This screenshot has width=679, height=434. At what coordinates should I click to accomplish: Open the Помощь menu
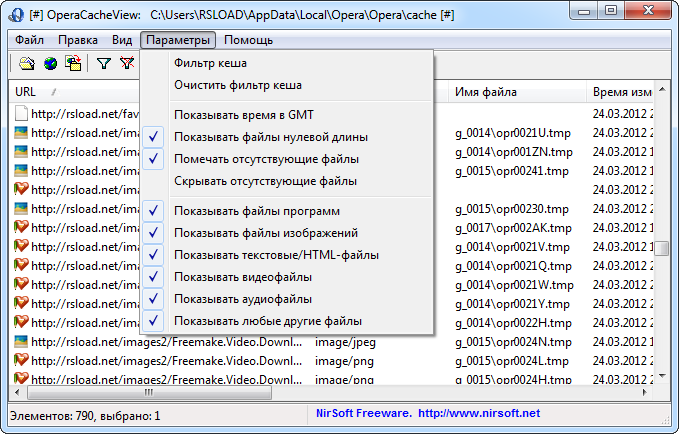249,40
